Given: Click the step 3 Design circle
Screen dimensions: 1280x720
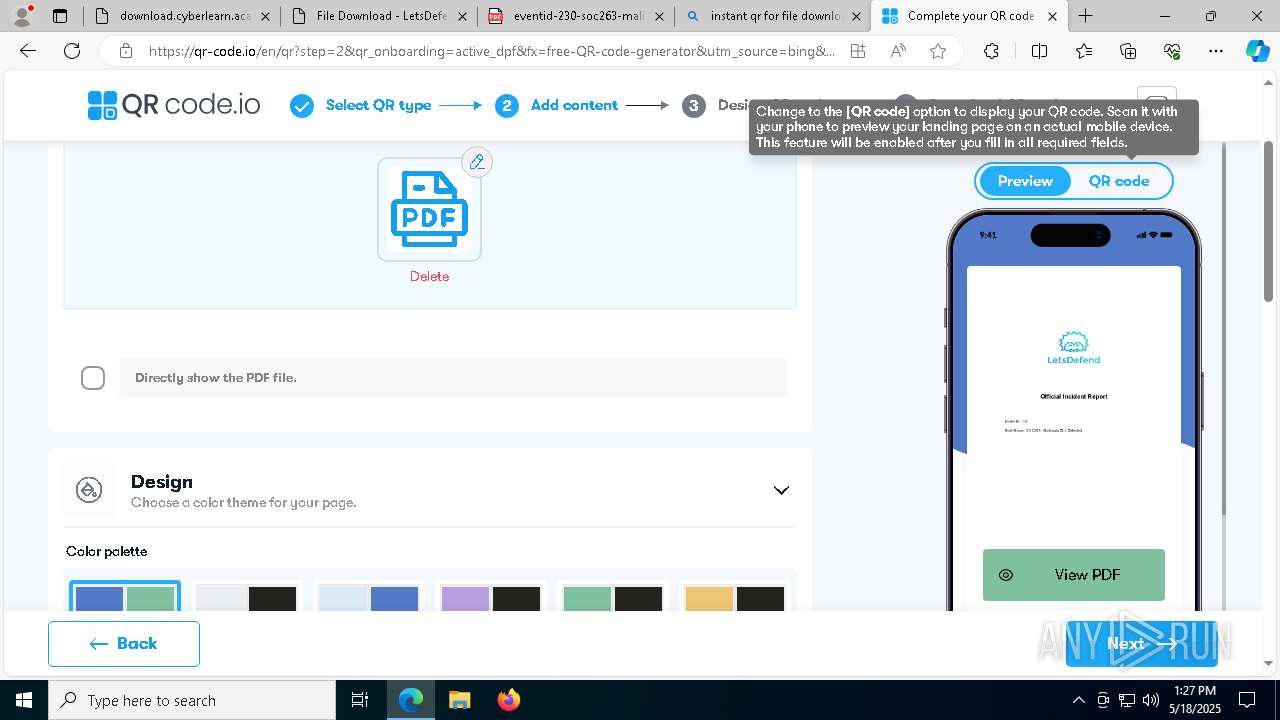Looking at the screenshot, I should click(x=694, y=105).
